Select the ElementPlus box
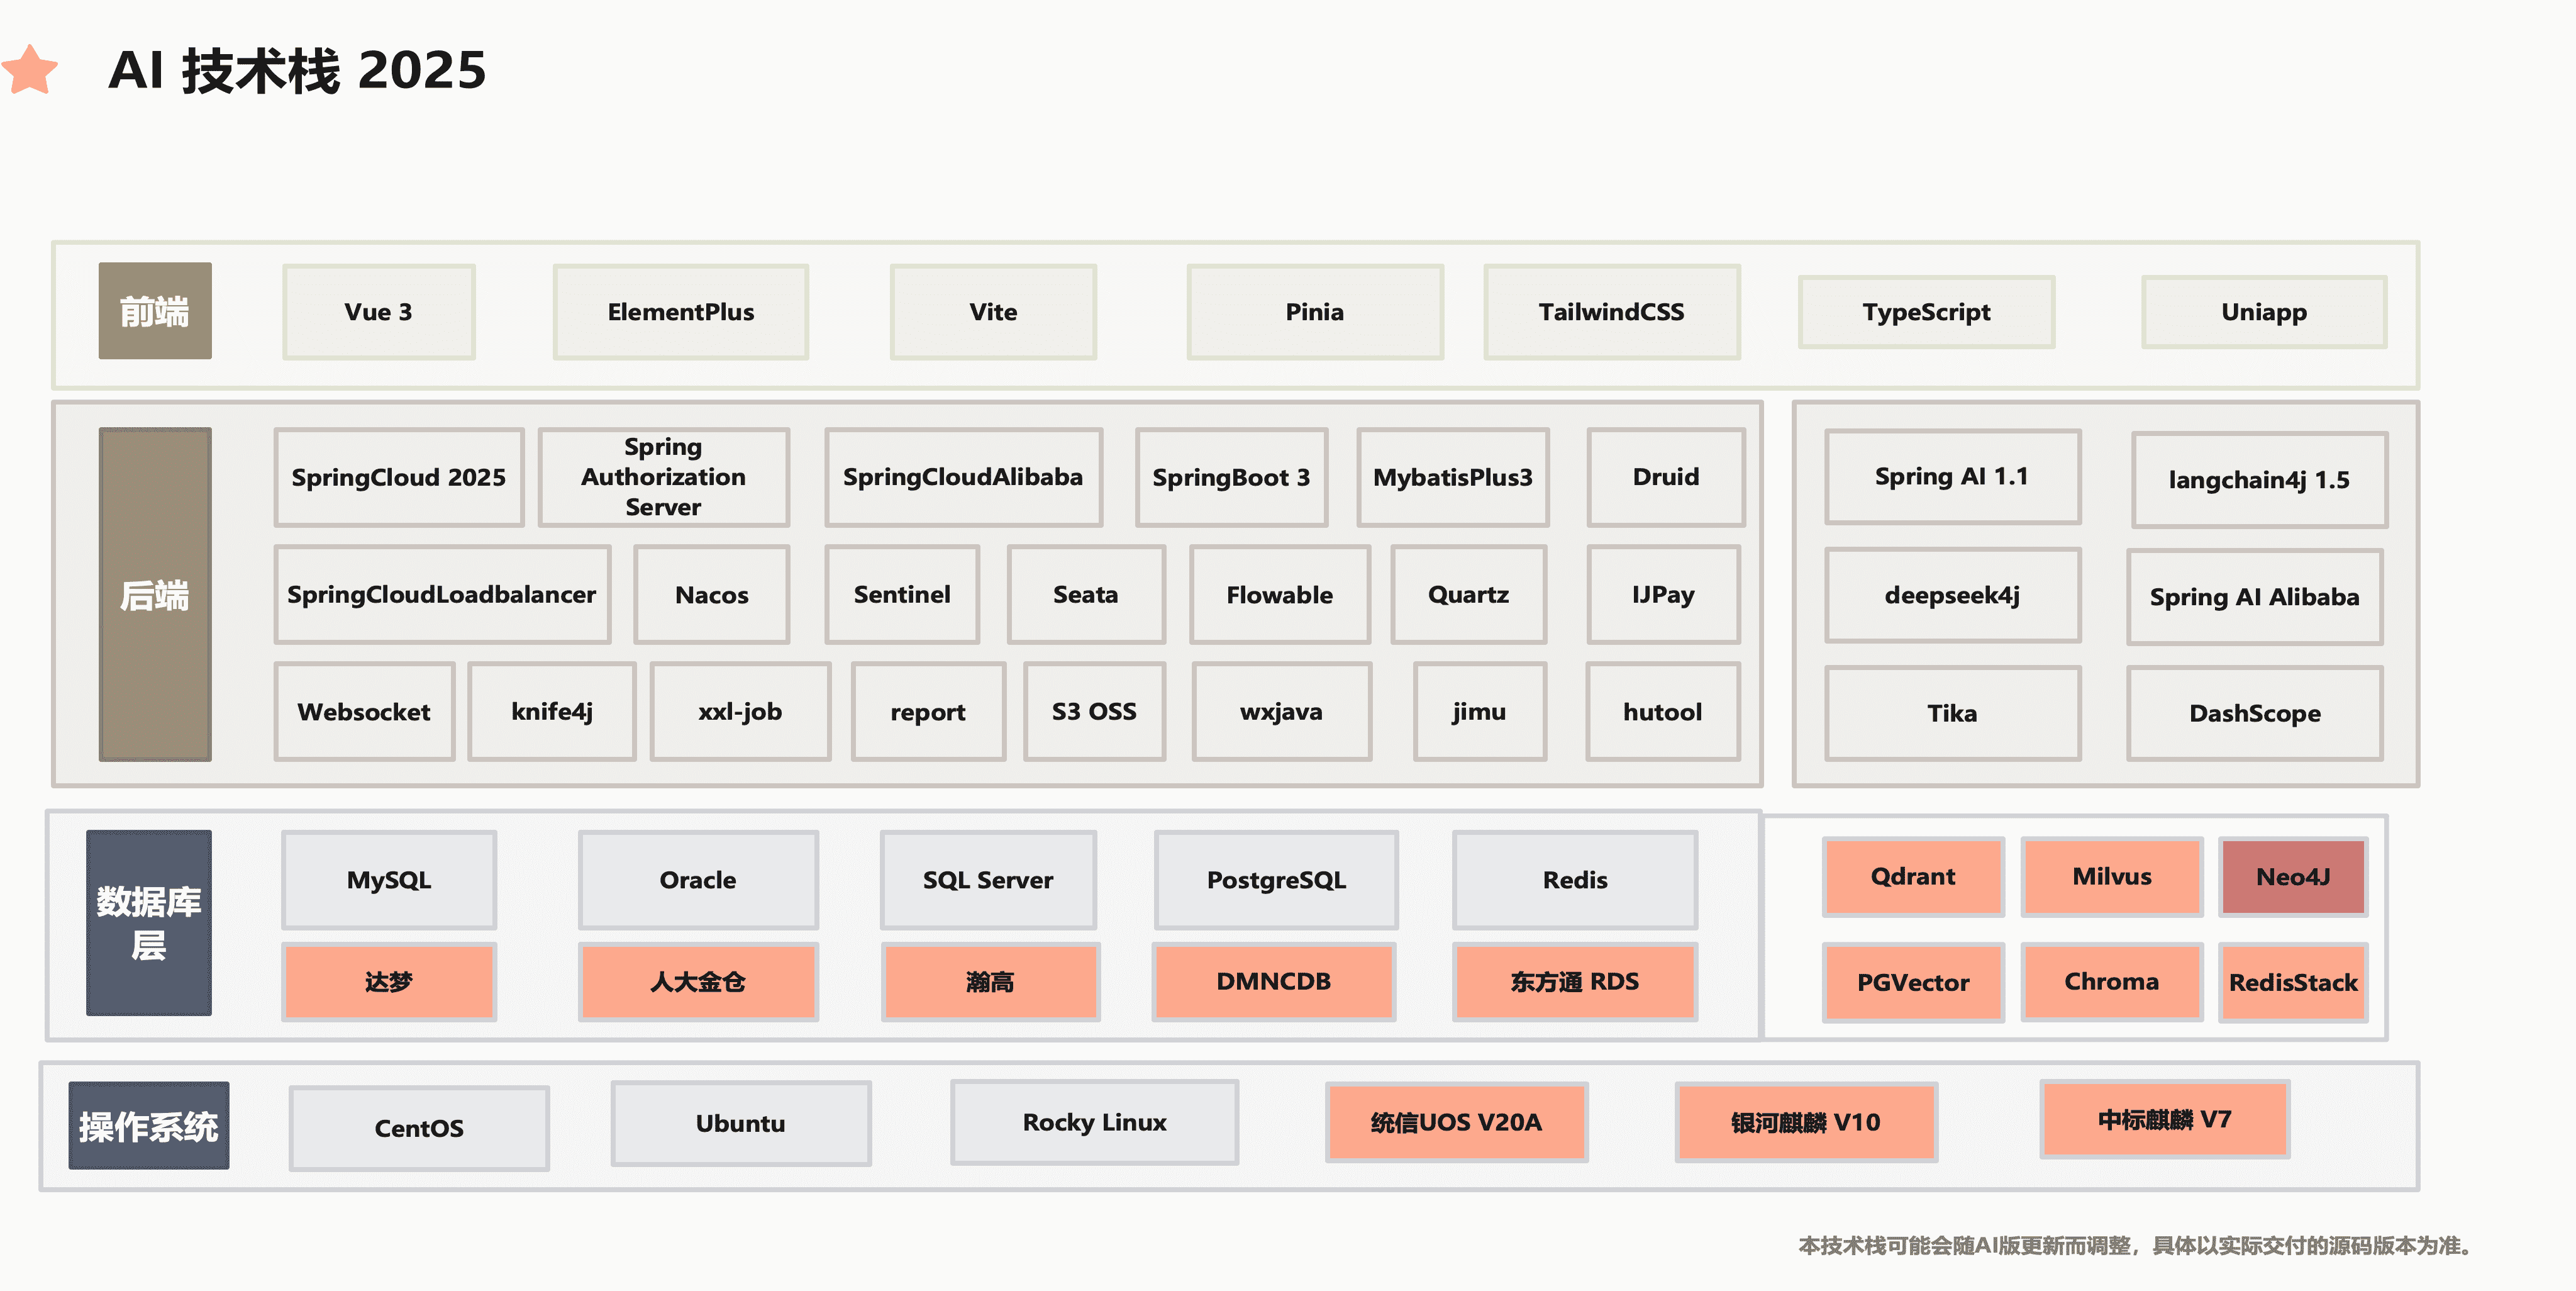The image size is (2576, 1291). tap(680, 312)
